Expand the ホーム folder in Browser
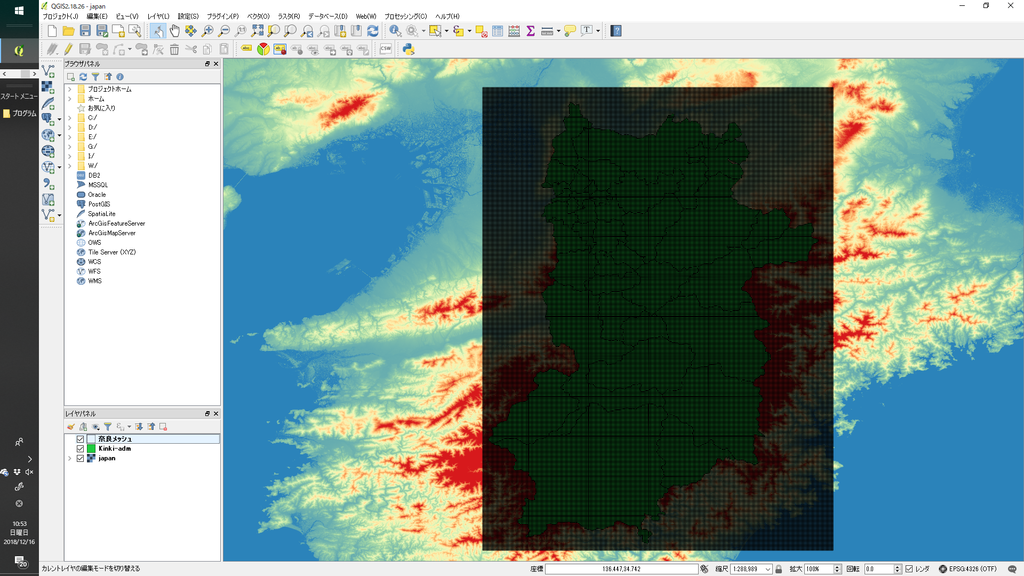Image resolution: width=1024 pixels, height=576 pixels. pos(70,99)
